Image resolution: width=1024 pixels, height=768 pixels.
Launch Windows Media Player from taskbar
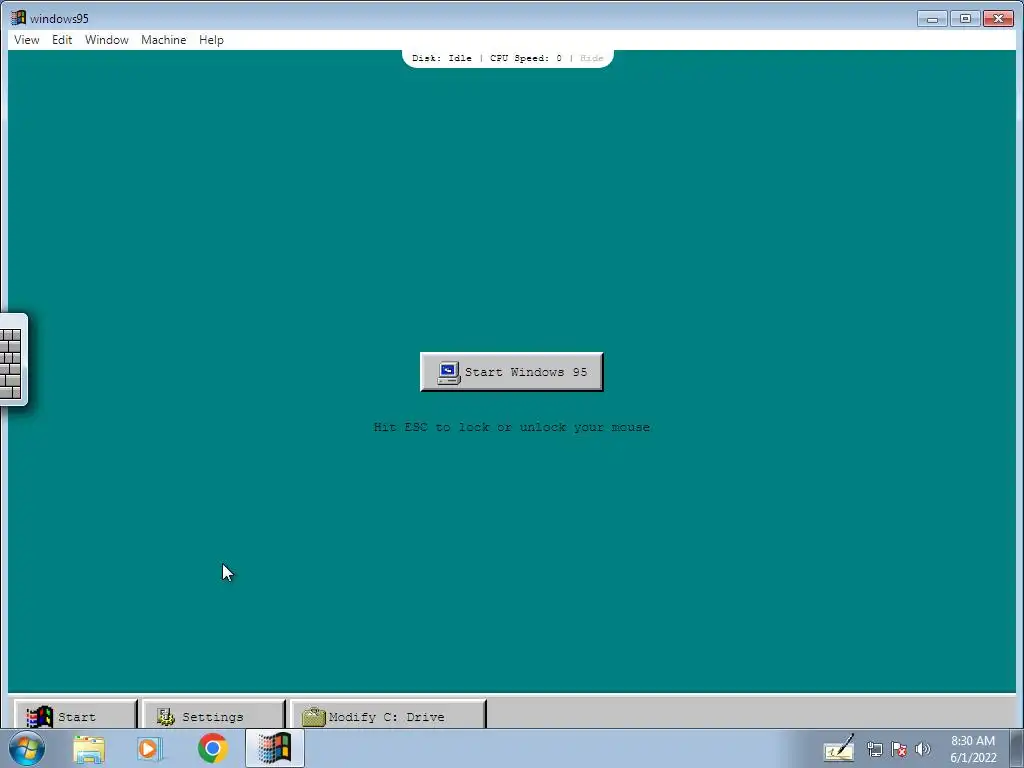149,749
